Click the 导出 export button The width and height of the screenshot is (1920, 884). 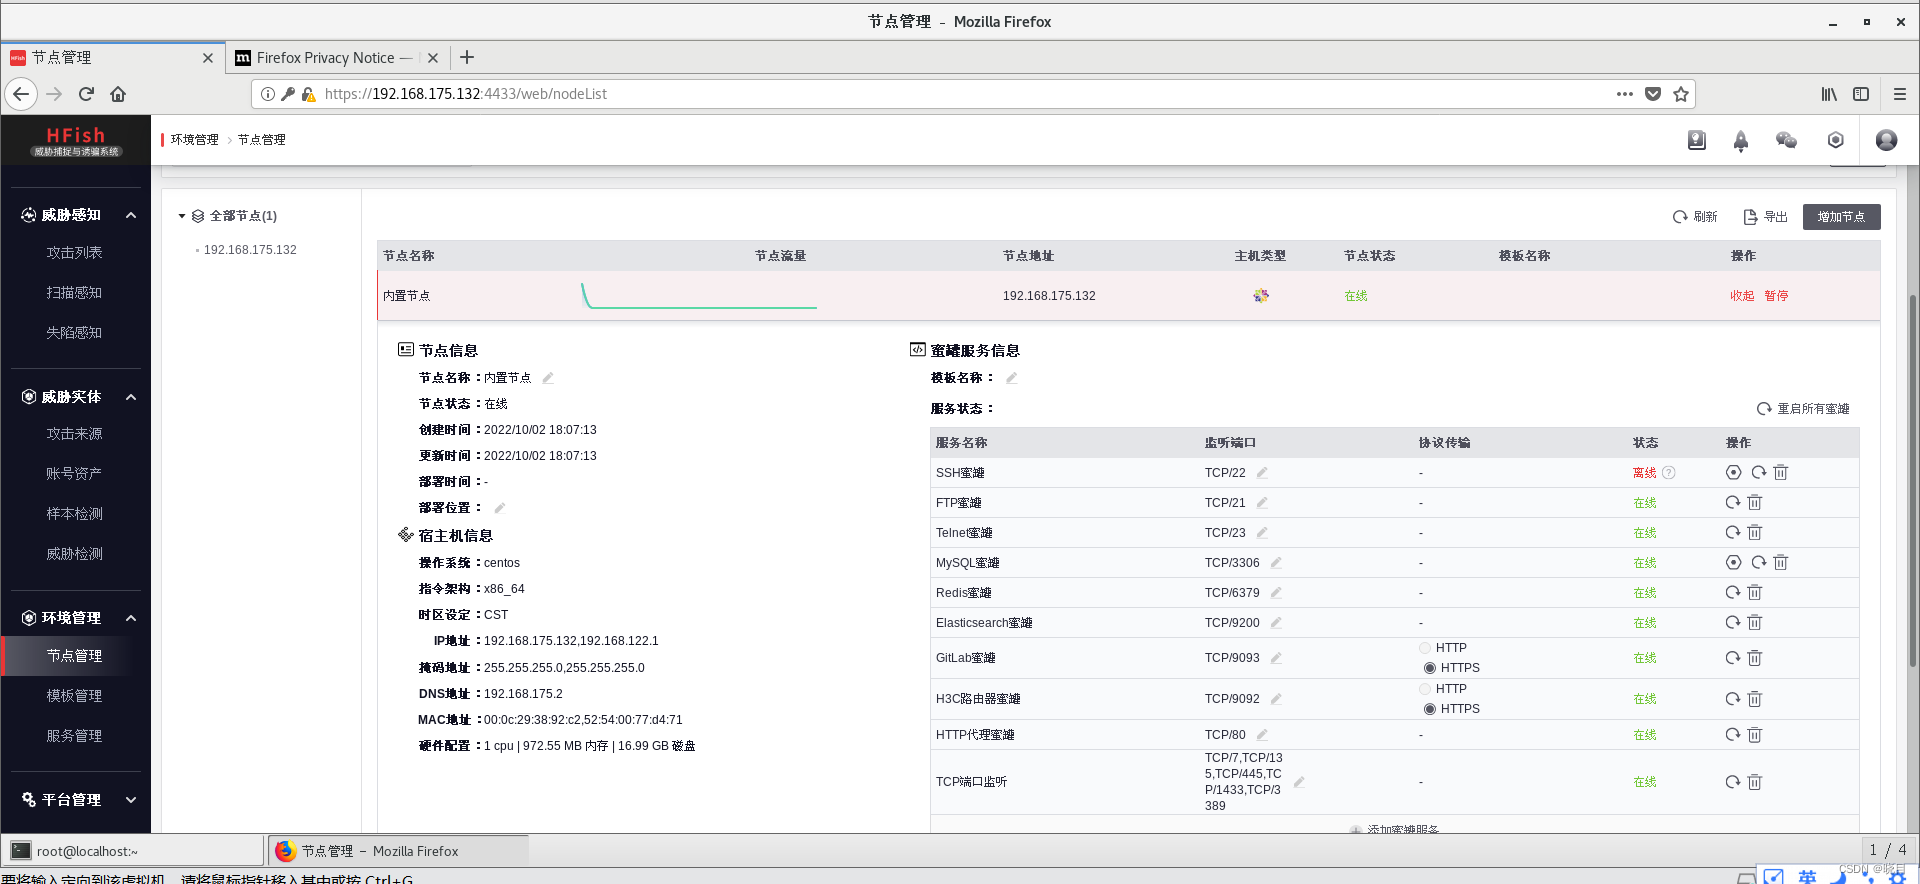(x=1765, y=217)
